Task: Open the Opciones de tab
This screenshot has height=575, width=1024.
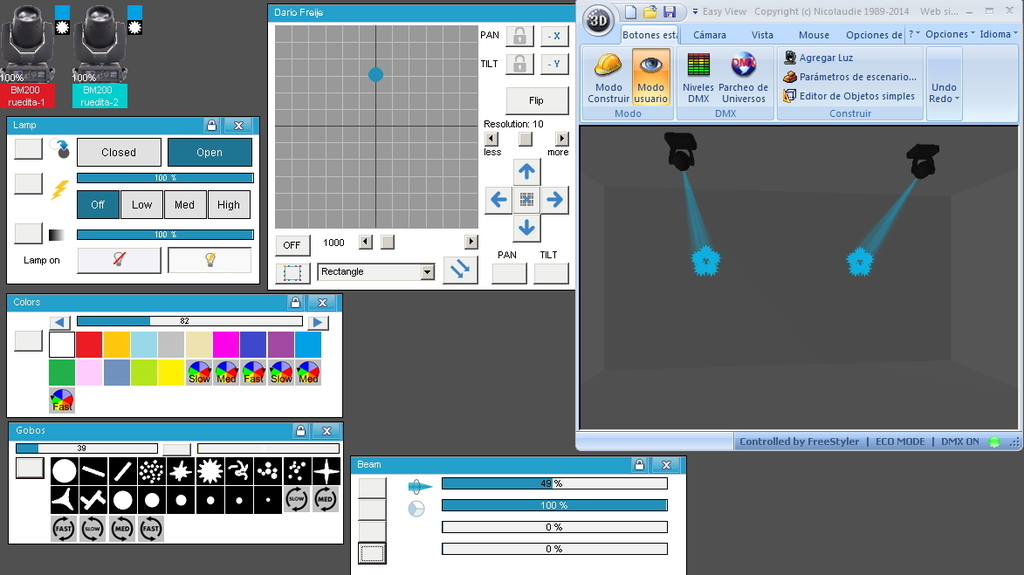Action: coord(874,35)
